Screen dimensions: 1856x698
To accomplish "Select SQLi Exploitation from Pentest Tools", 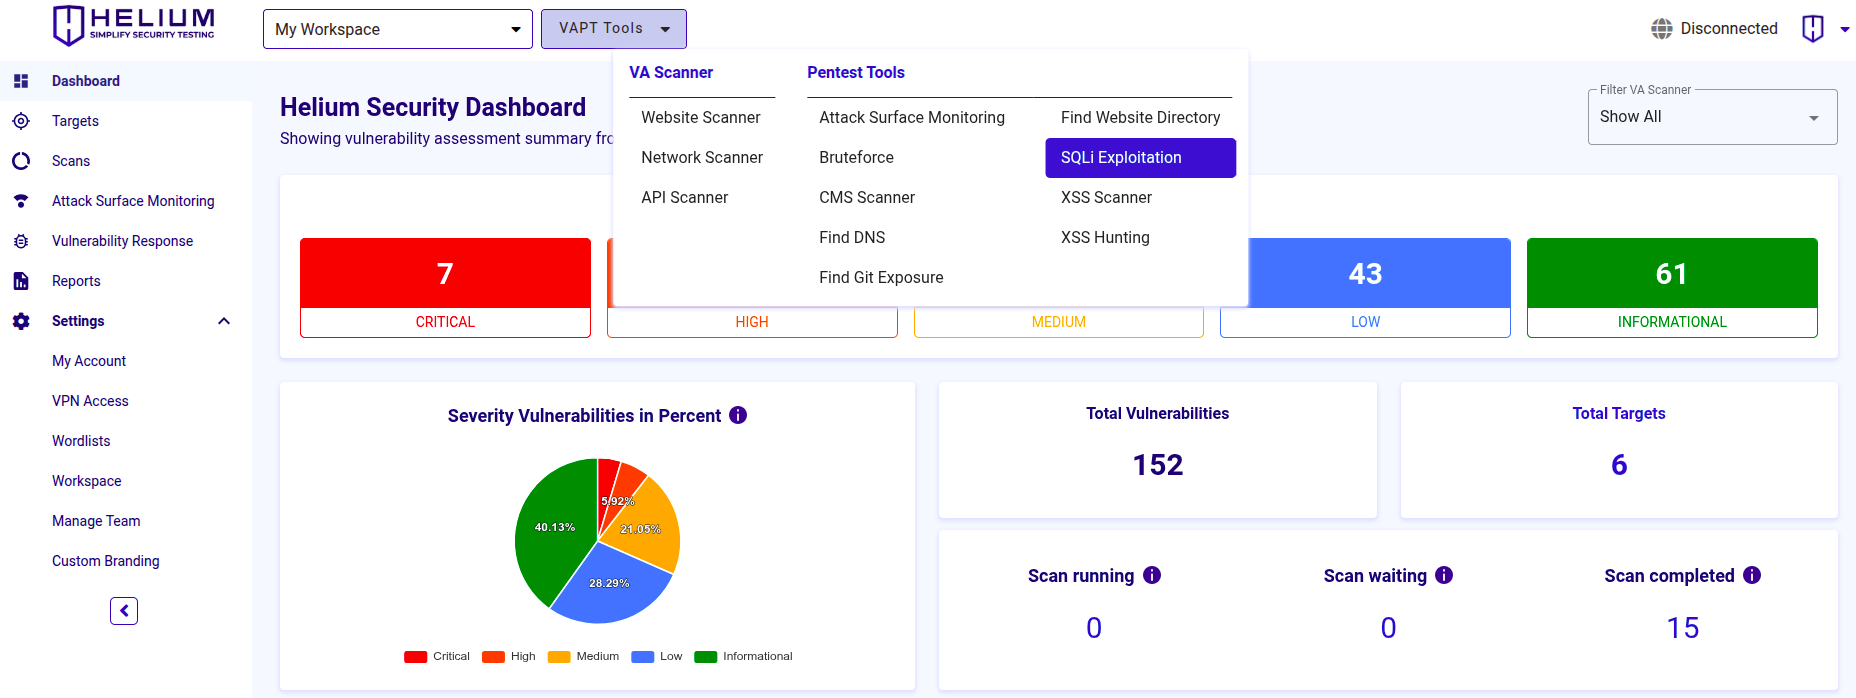I will tap(1140, 158).
